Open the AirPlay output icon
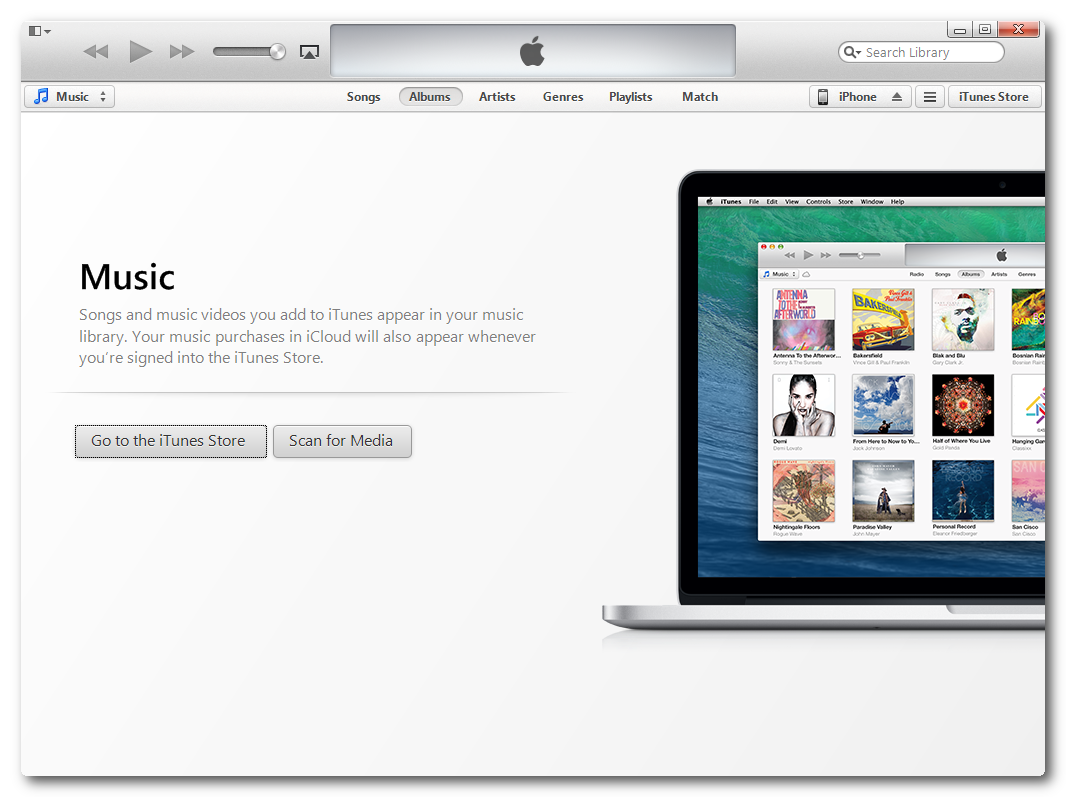Image resolution: width=1066 pixels, height=797 pixels. pyautogui.click(x=309, y=52)
